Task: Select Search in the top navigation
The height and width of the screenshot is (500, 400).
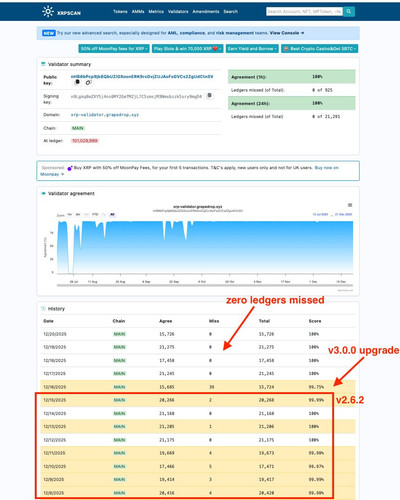Action: [x=231, y=12]
